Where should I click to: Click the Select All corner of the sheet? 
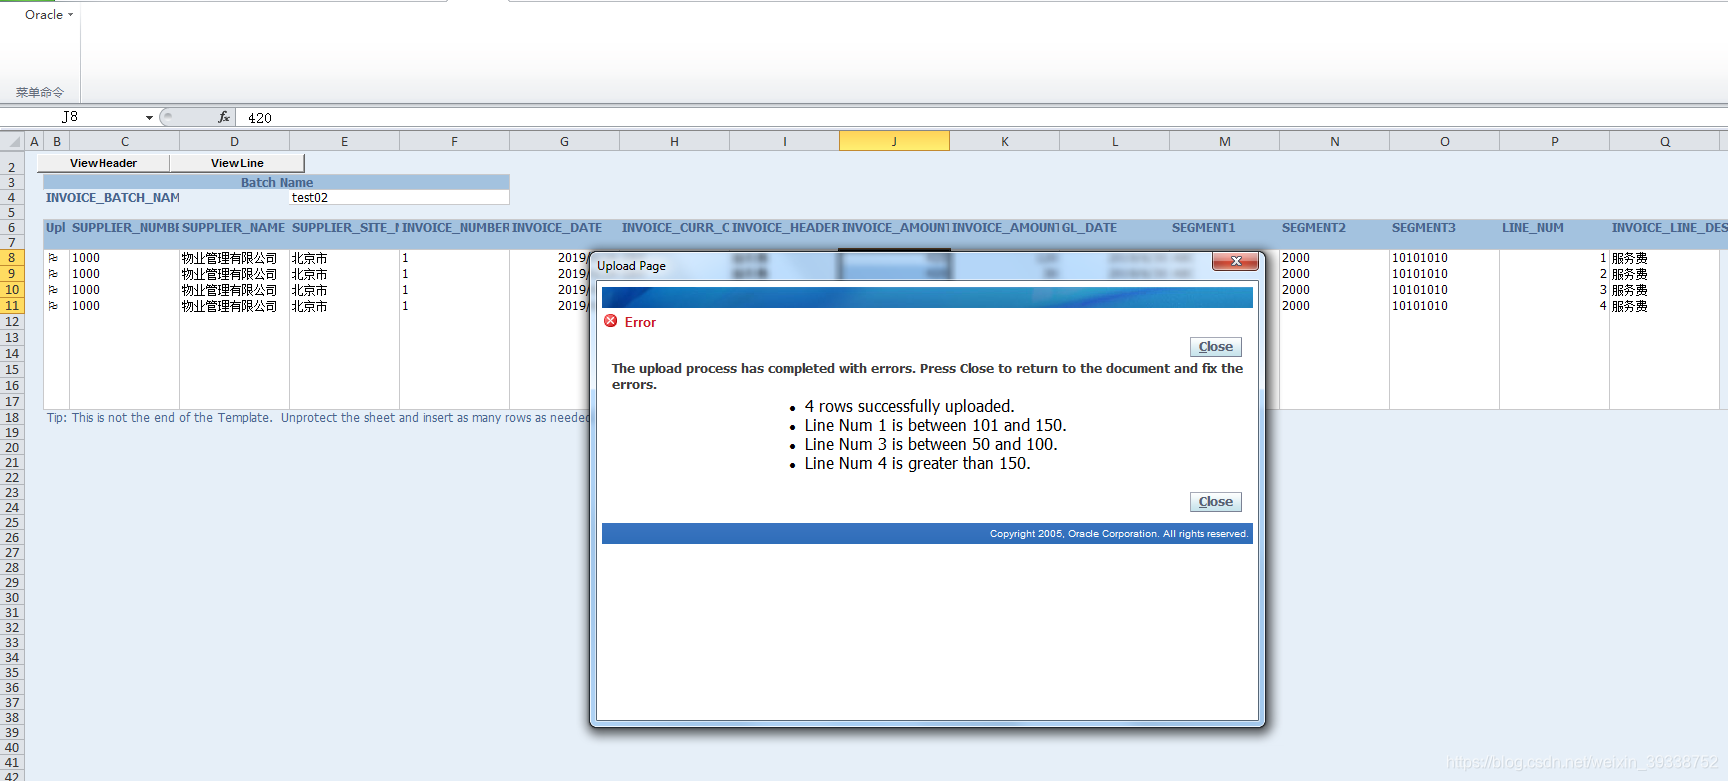pos(12,142)
